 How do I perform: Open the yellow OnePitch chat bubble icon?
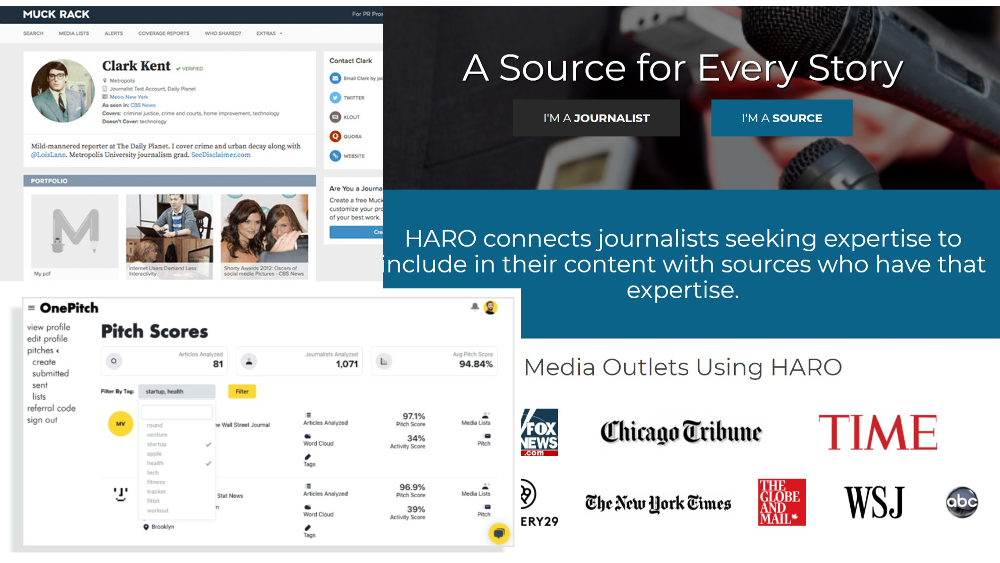[x=499, y=533]
